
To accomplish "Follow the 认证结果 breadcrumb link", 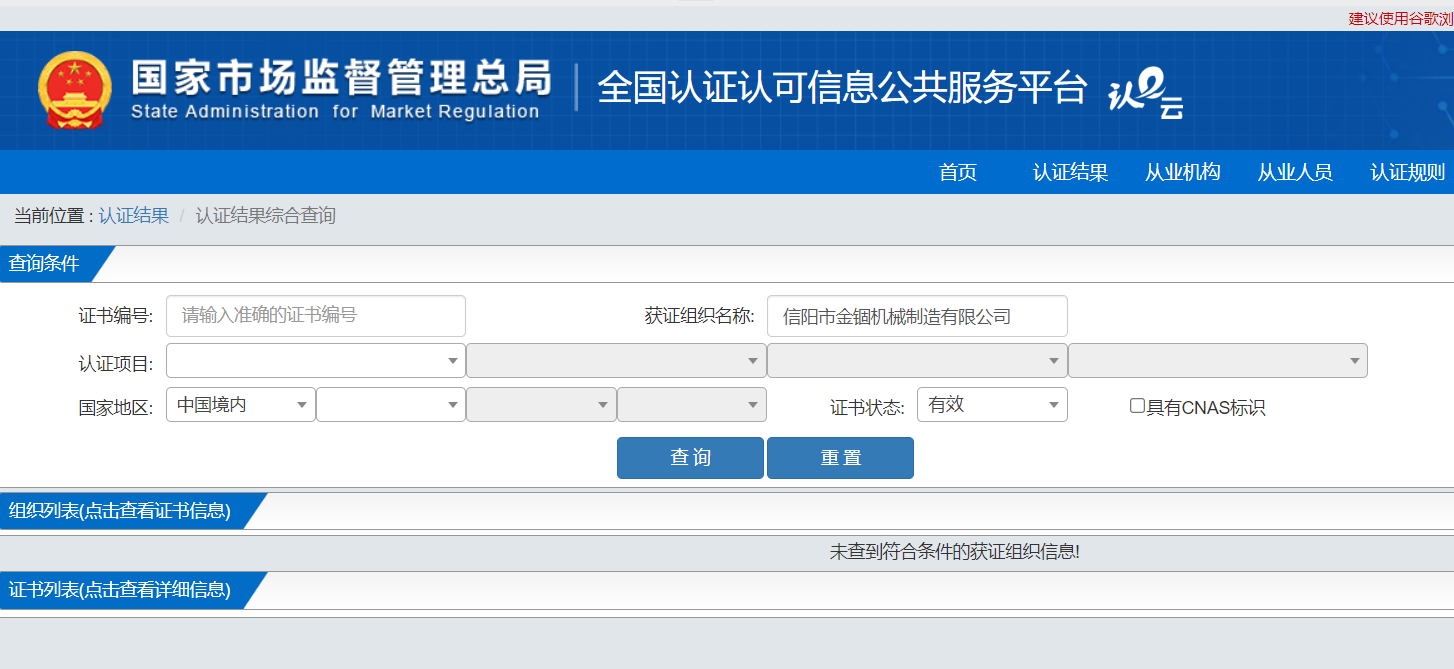I will click(134, 216).
